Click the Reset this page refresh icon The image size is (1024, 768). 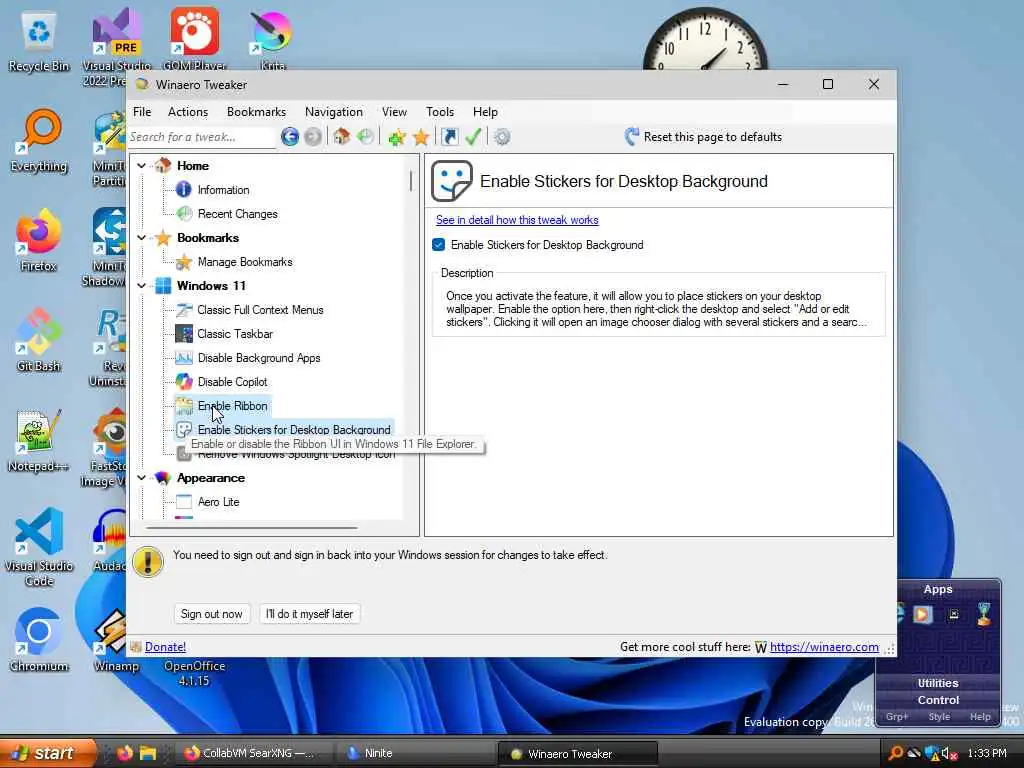pyautogui.click(x=632, y=136)
